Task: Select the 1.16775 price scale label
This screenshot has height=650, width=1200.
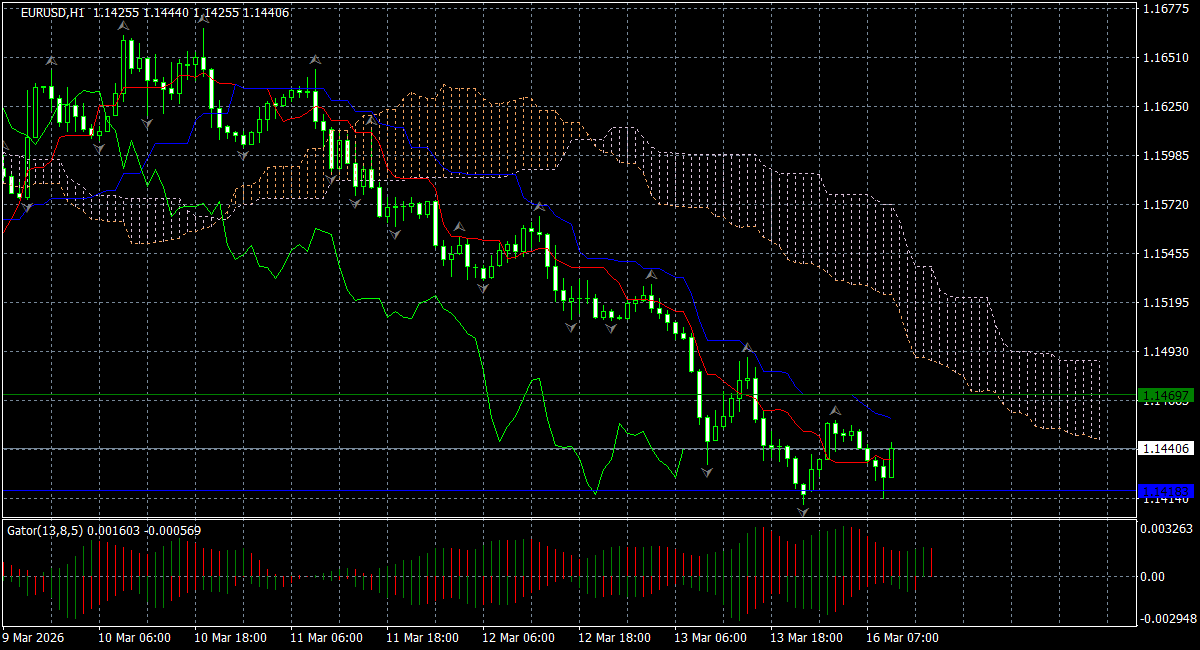Action: (1167, 10)
